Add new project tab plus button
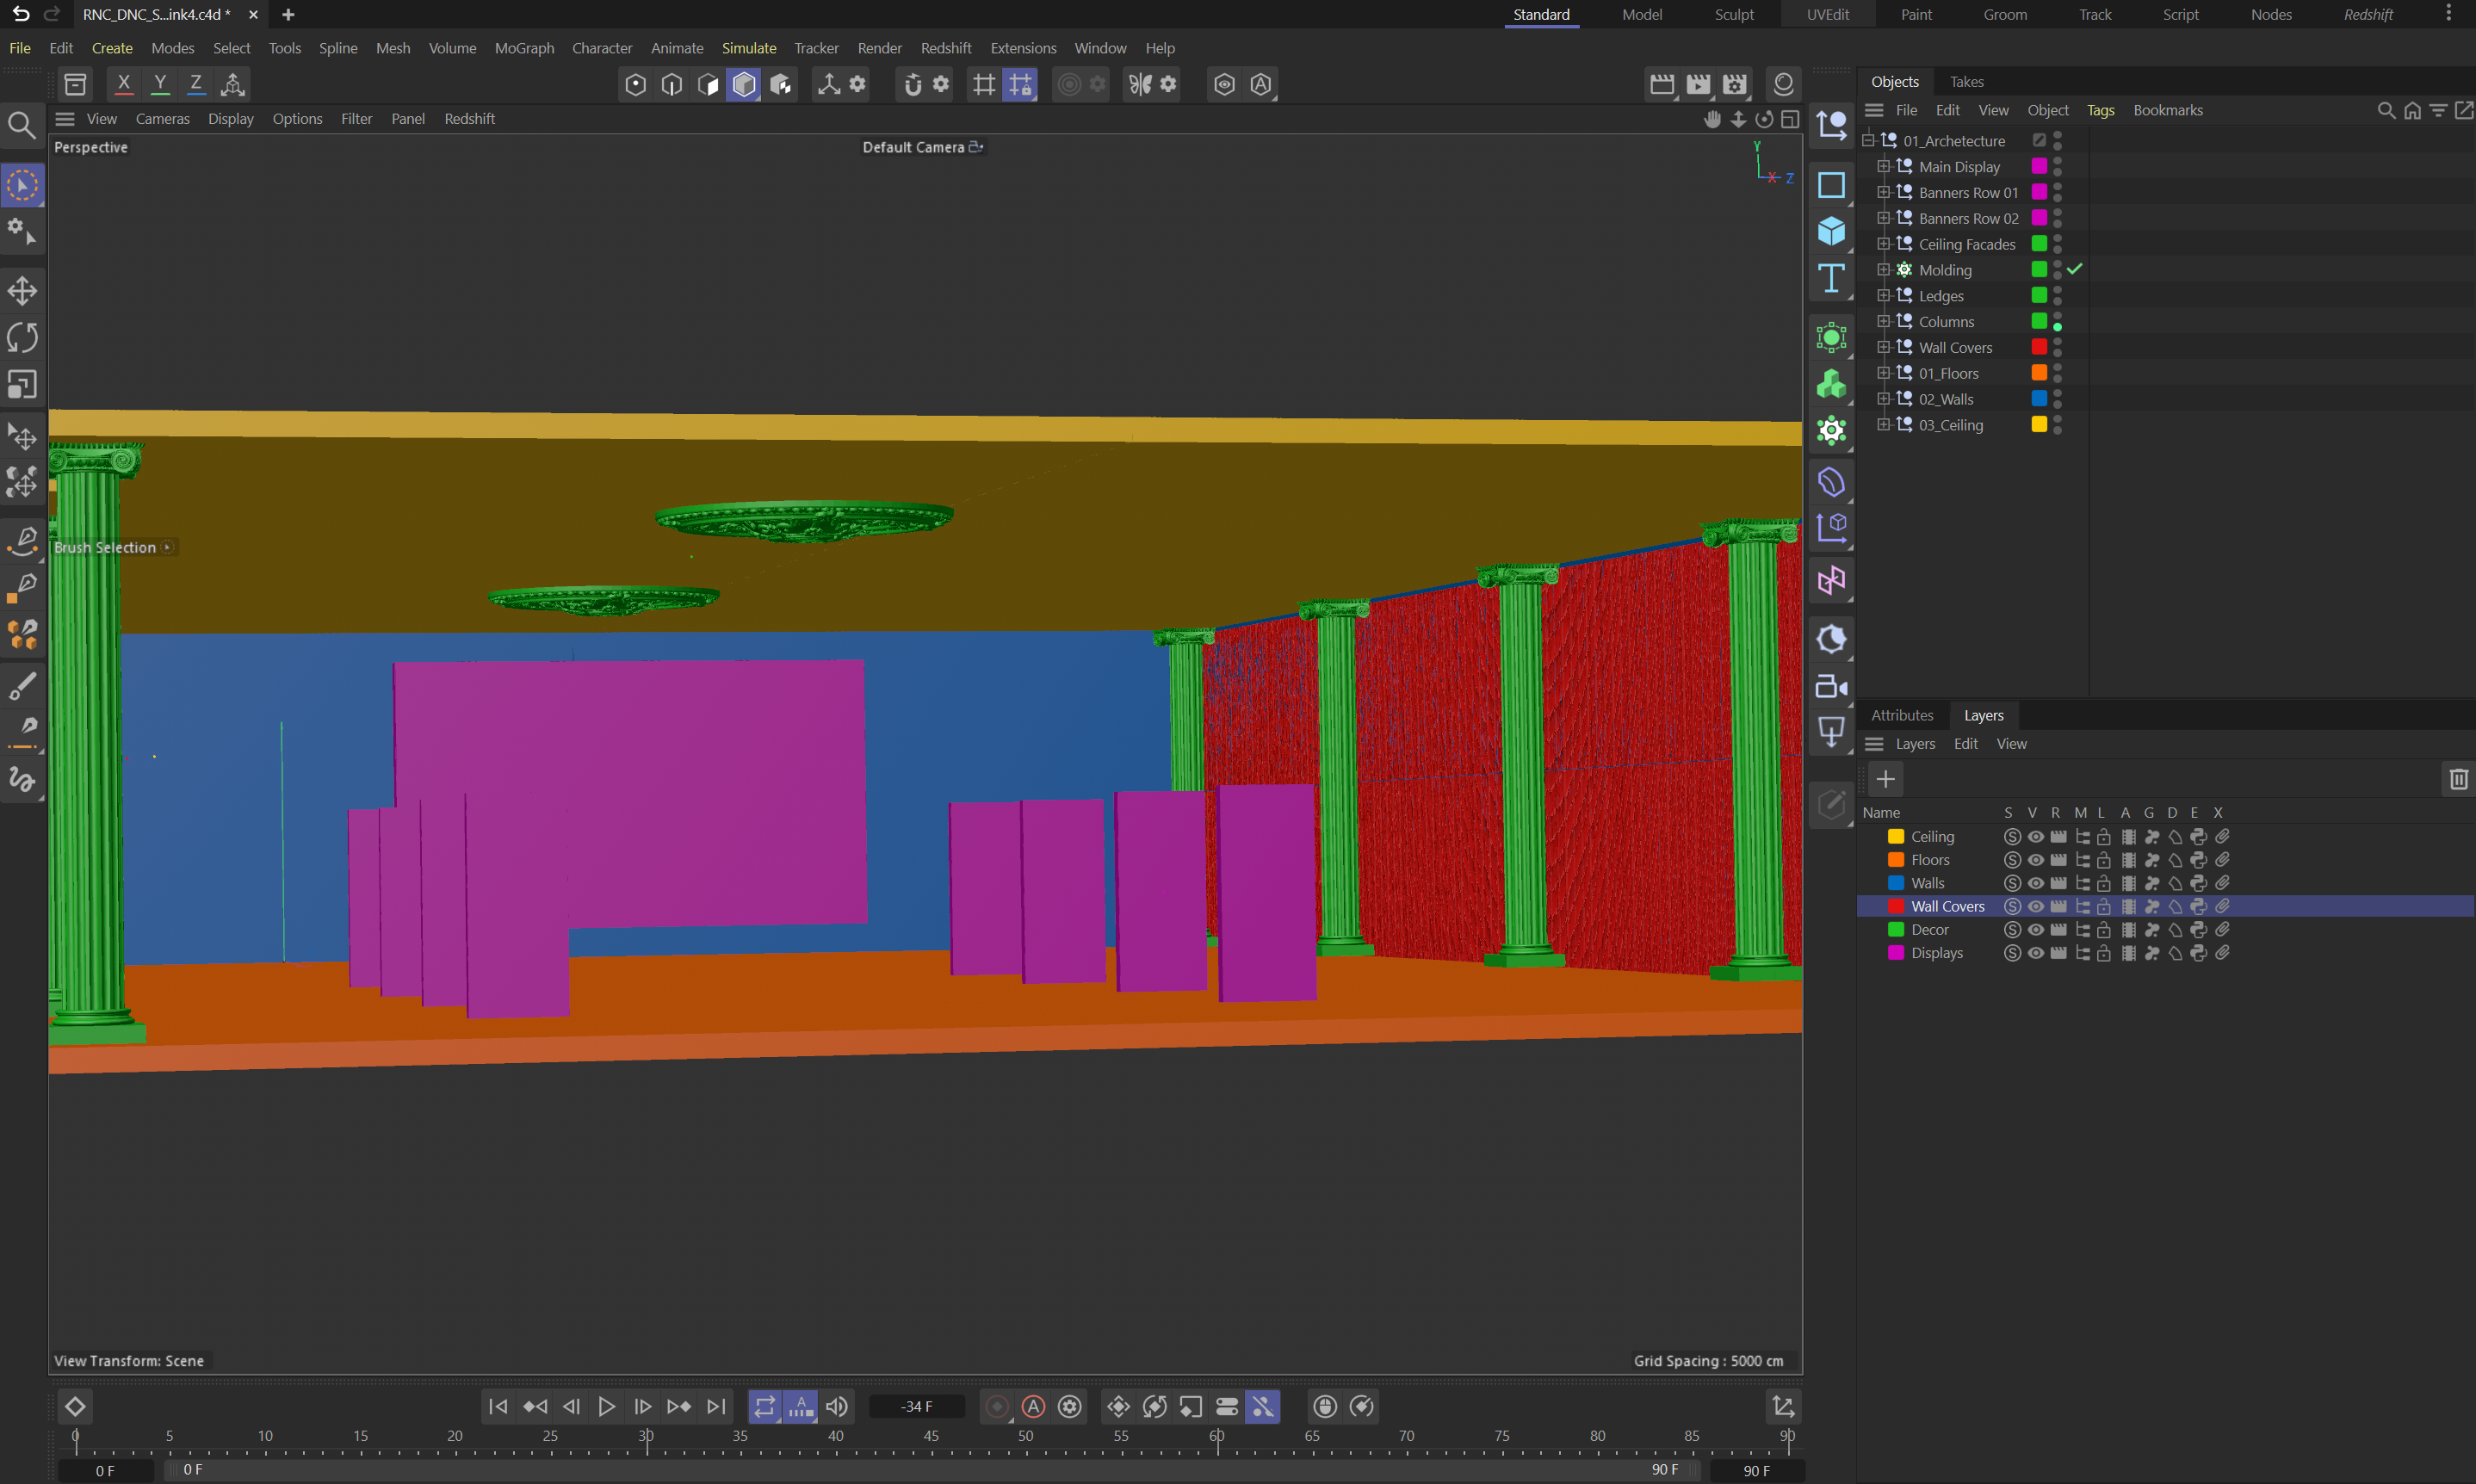Screen dimensions: 2476x1484 click(288, 14)
